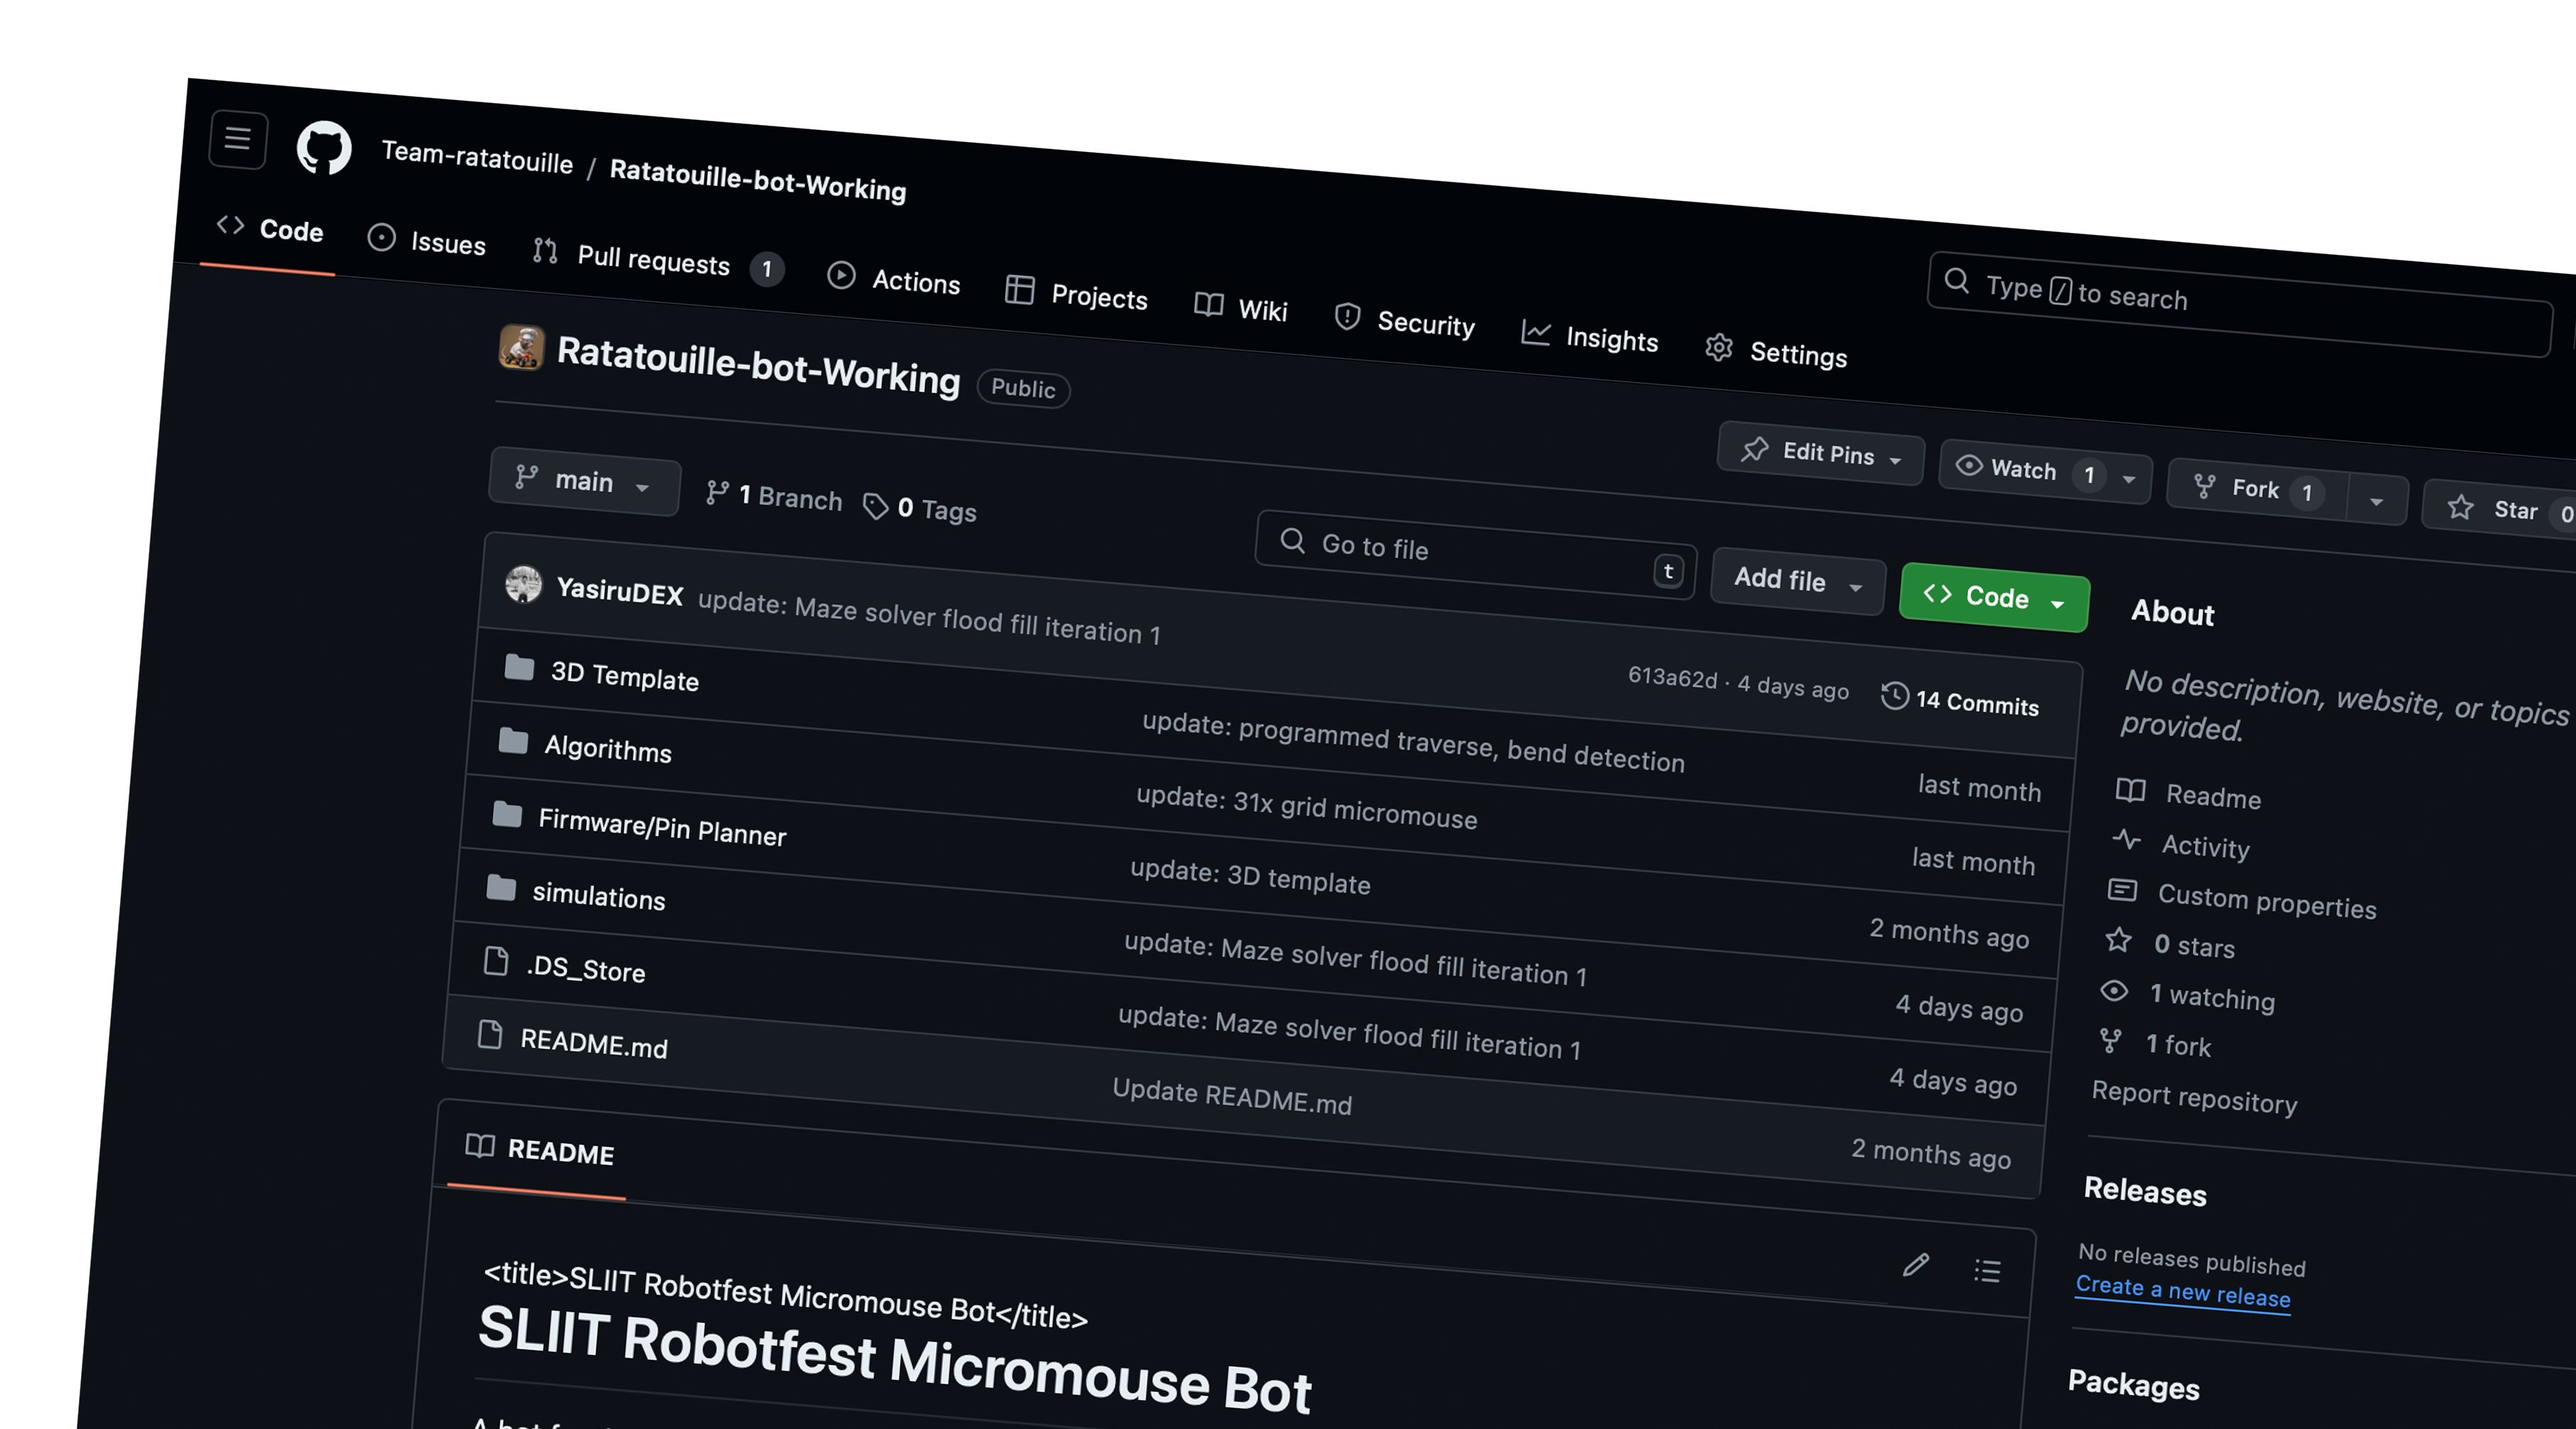Open 'Update README.md' commit message
The image size is (2576, 1429).
tap(1232, 1097)
